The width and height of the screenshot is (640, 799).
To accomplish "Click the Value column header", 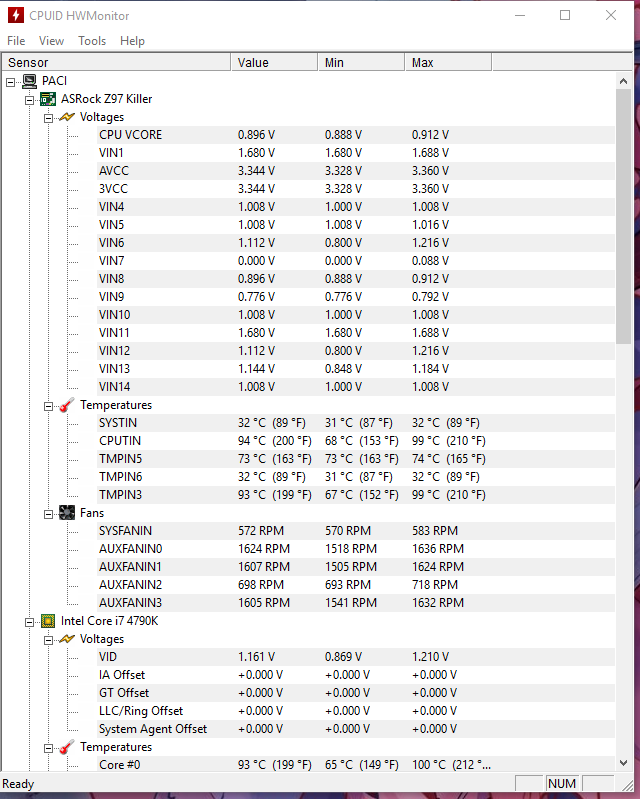I will 274,62.
